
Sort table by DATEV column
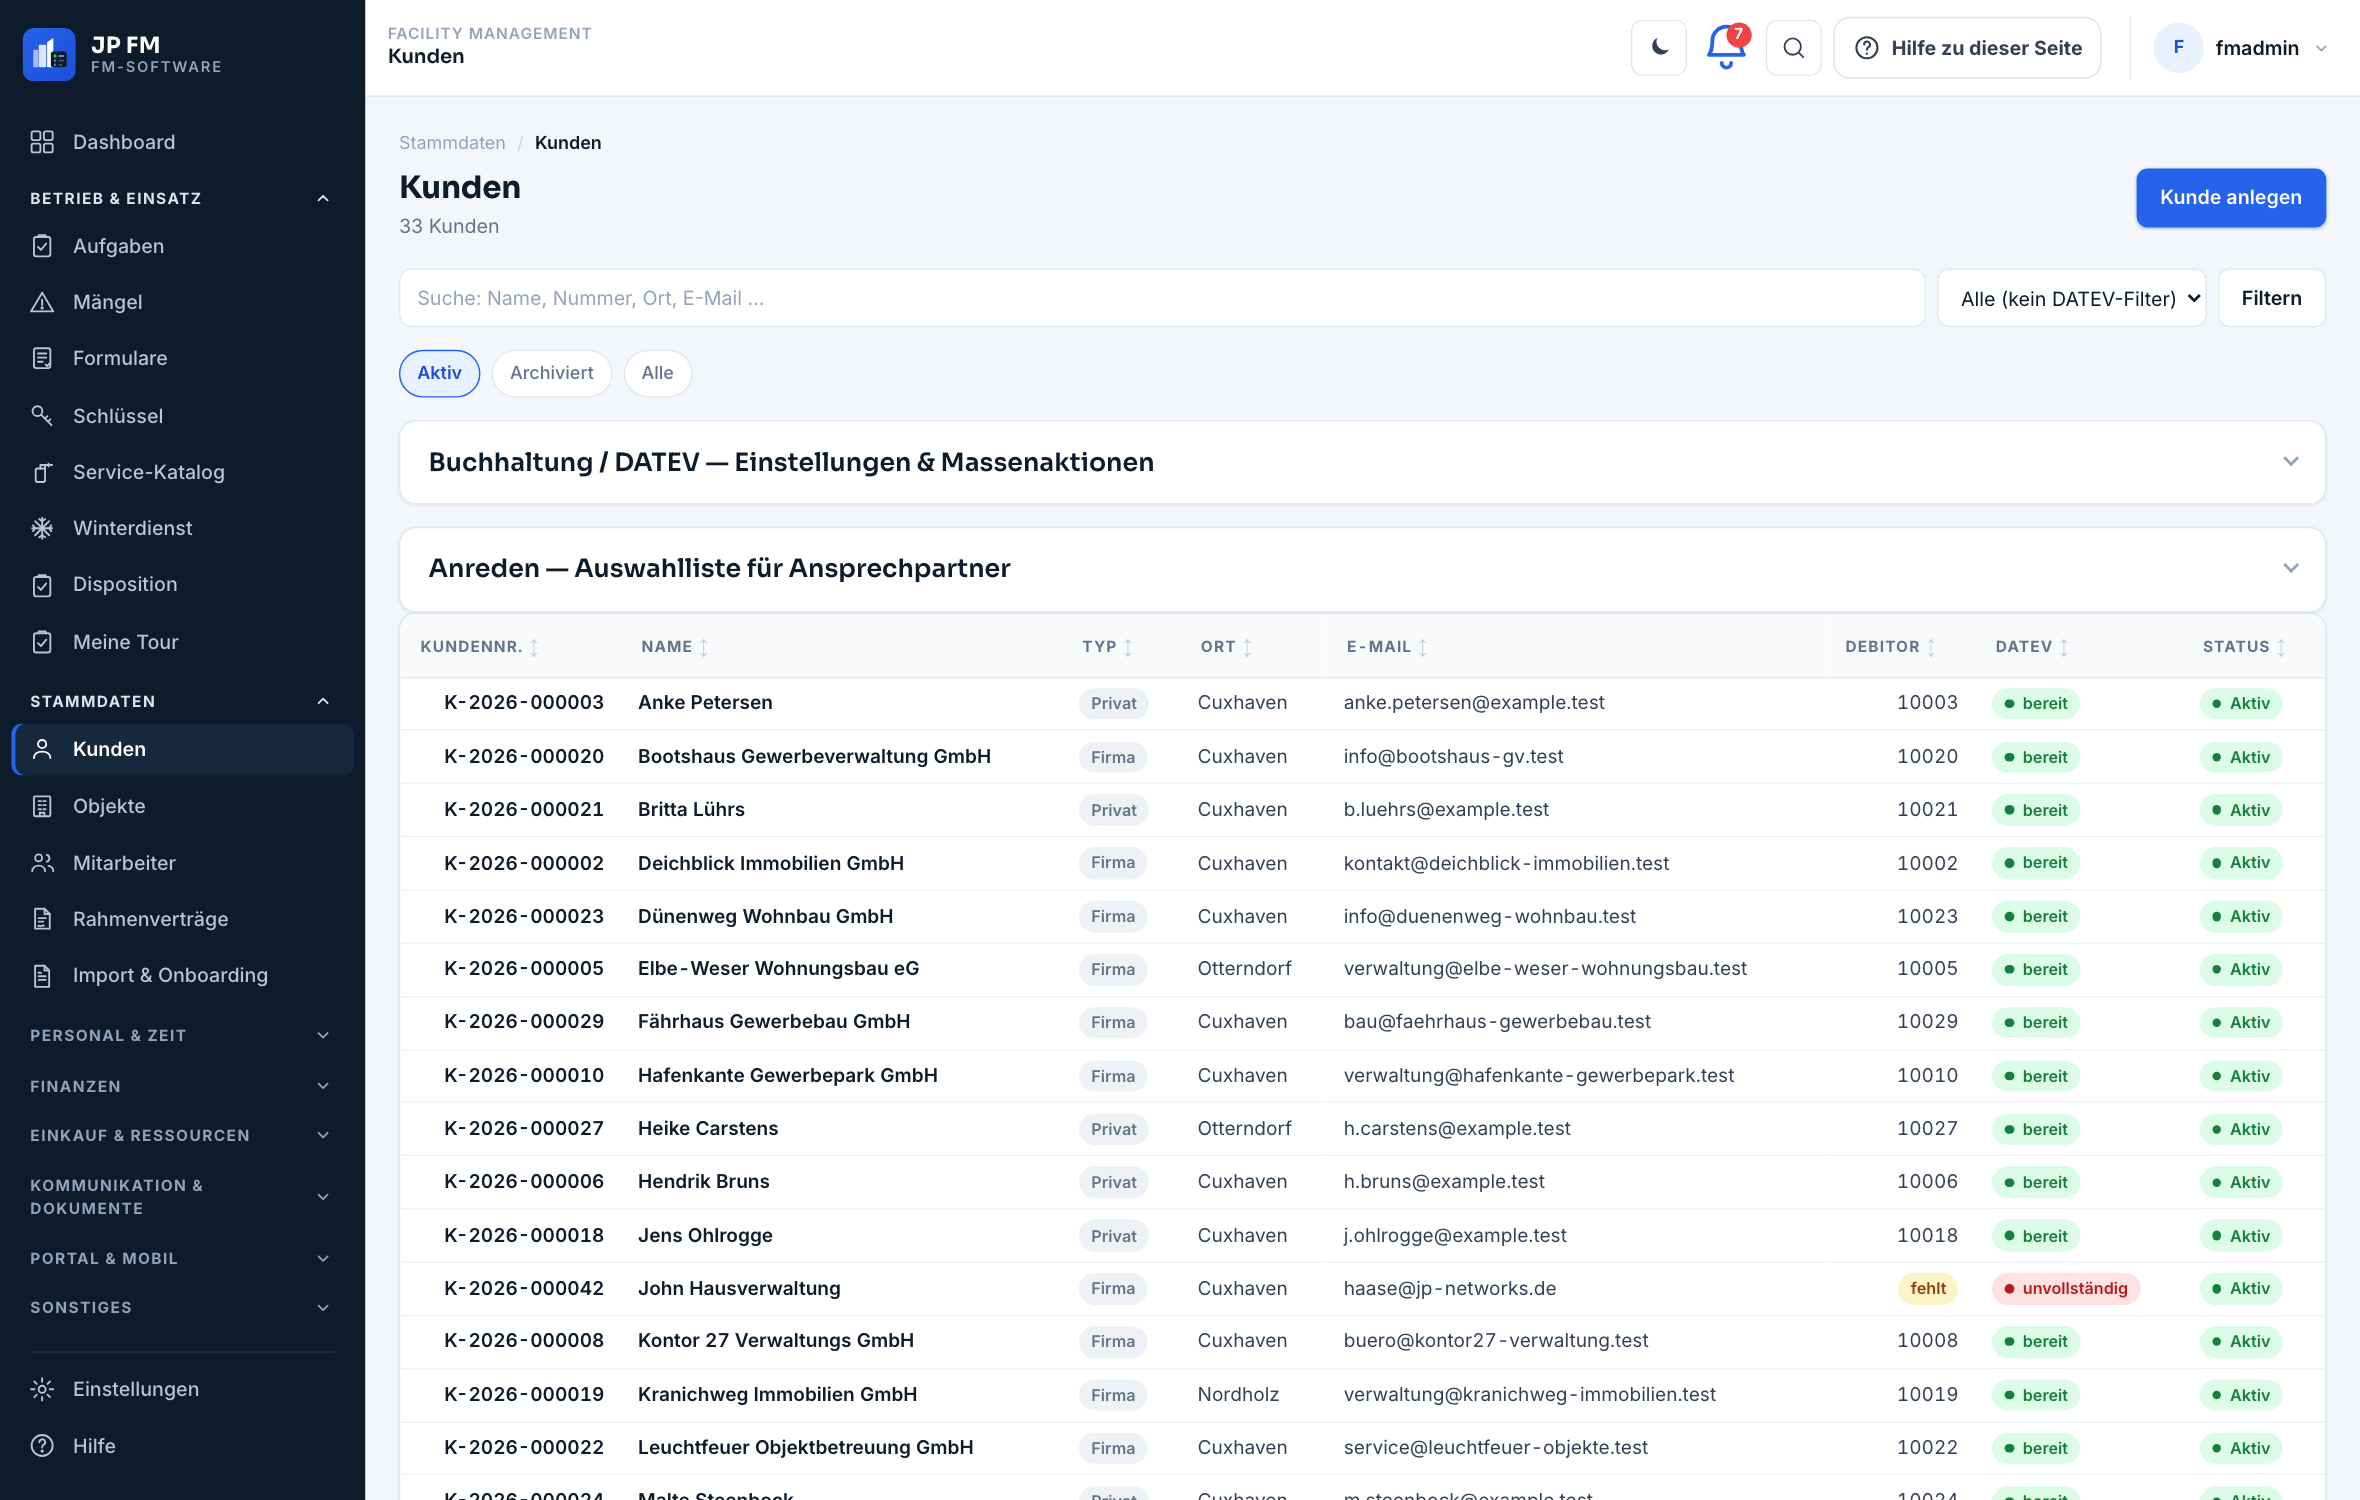(2032, 647)
